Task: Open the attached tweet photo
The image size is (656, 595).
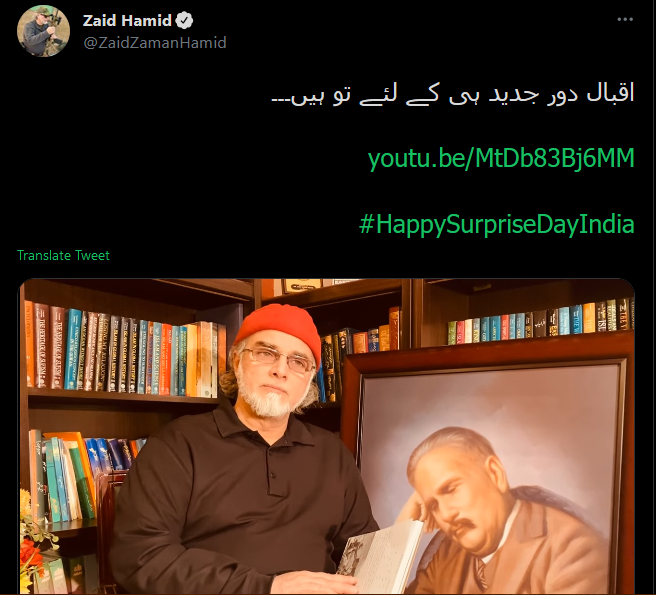Action: (327, 436)
